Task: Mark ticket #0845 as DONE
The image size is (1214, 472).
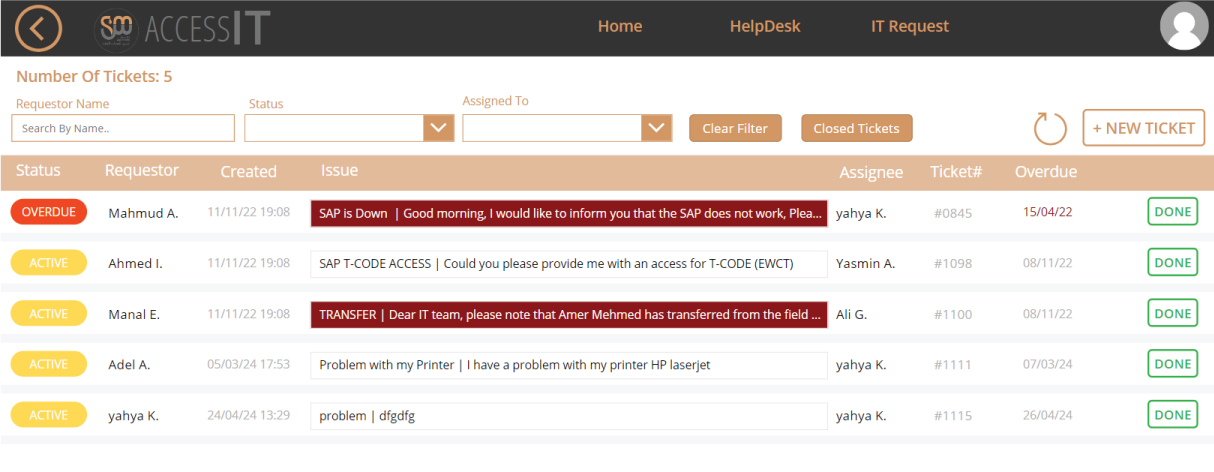Action: (1172, 212)
